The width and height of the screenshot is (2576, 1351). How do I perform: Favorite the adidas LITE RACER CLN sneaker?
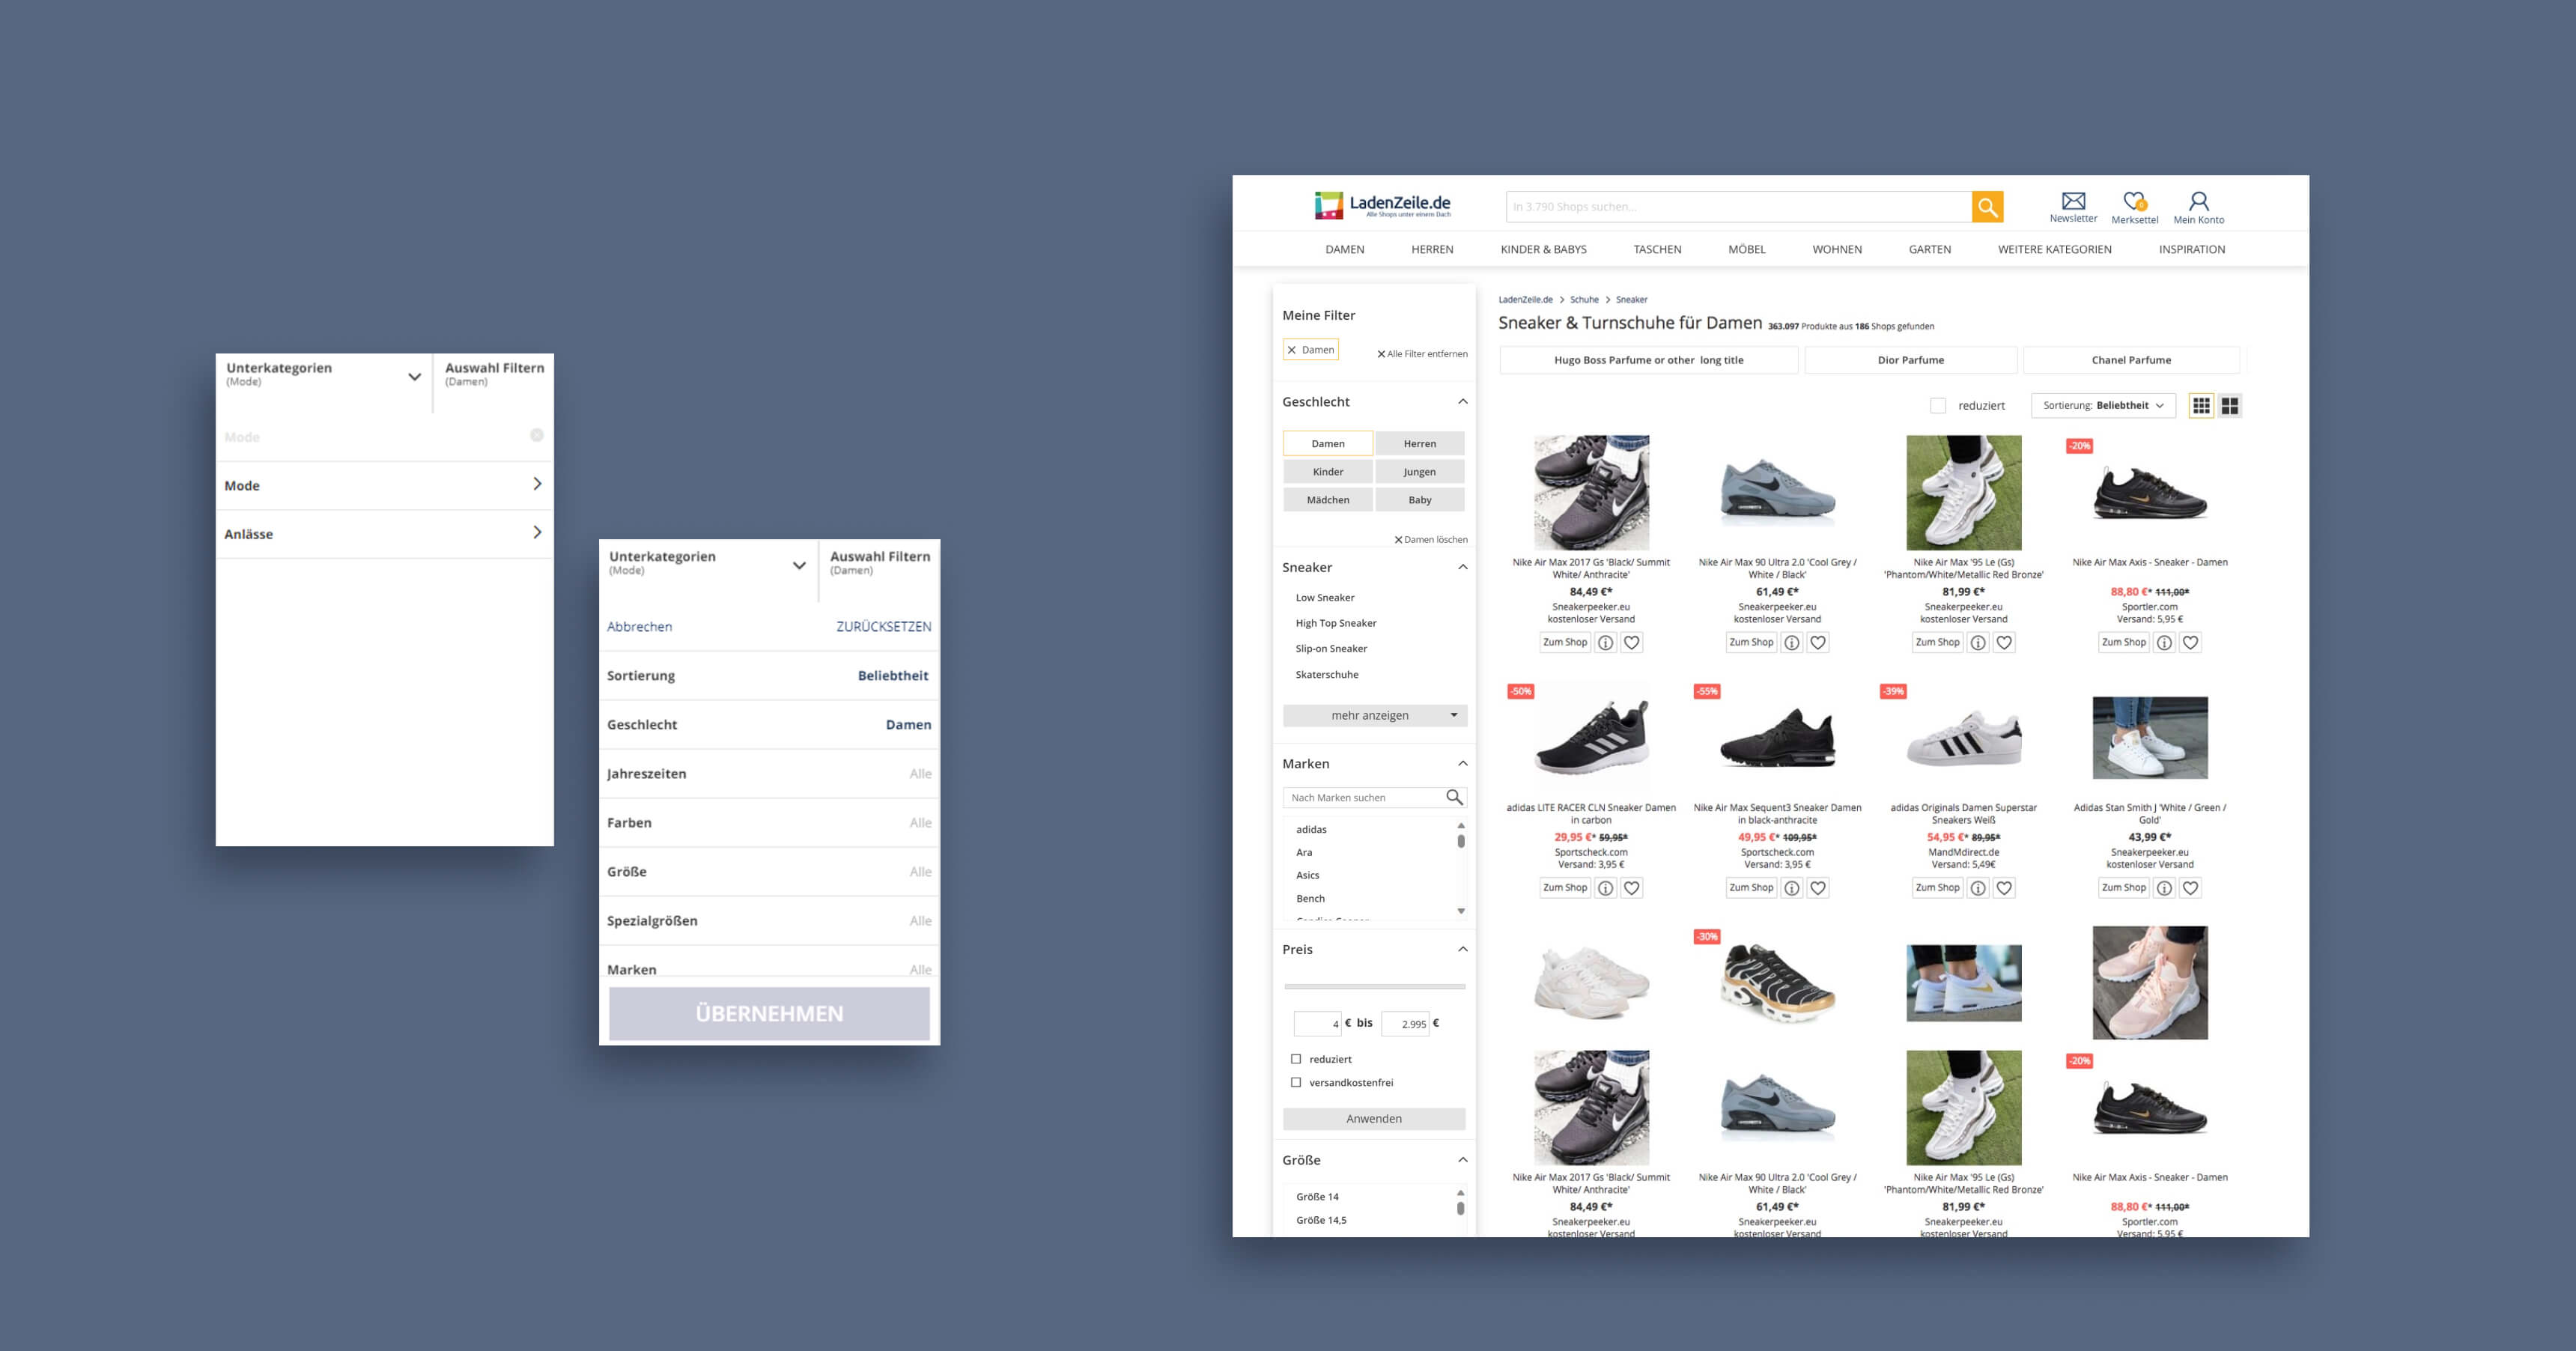(1631, 888)
